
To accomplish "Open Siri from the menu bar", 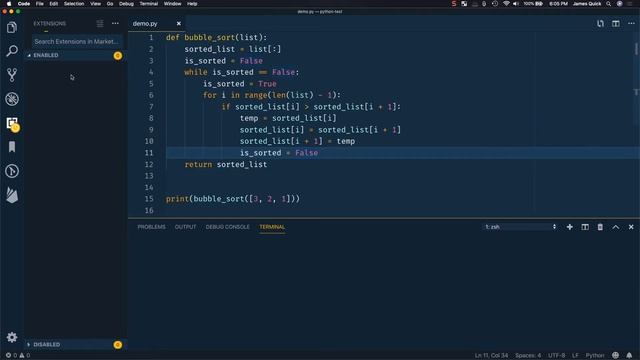I will [620, 4].
